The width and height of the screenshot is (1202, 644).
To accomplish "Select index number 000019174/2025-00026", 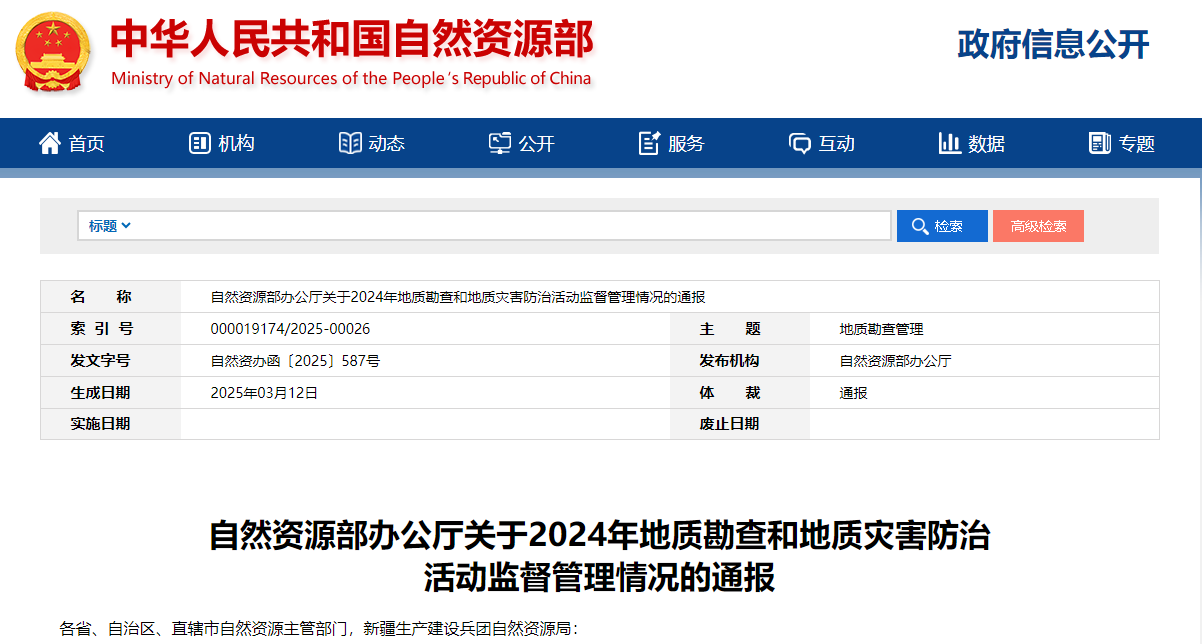I will tap(291, 329).
